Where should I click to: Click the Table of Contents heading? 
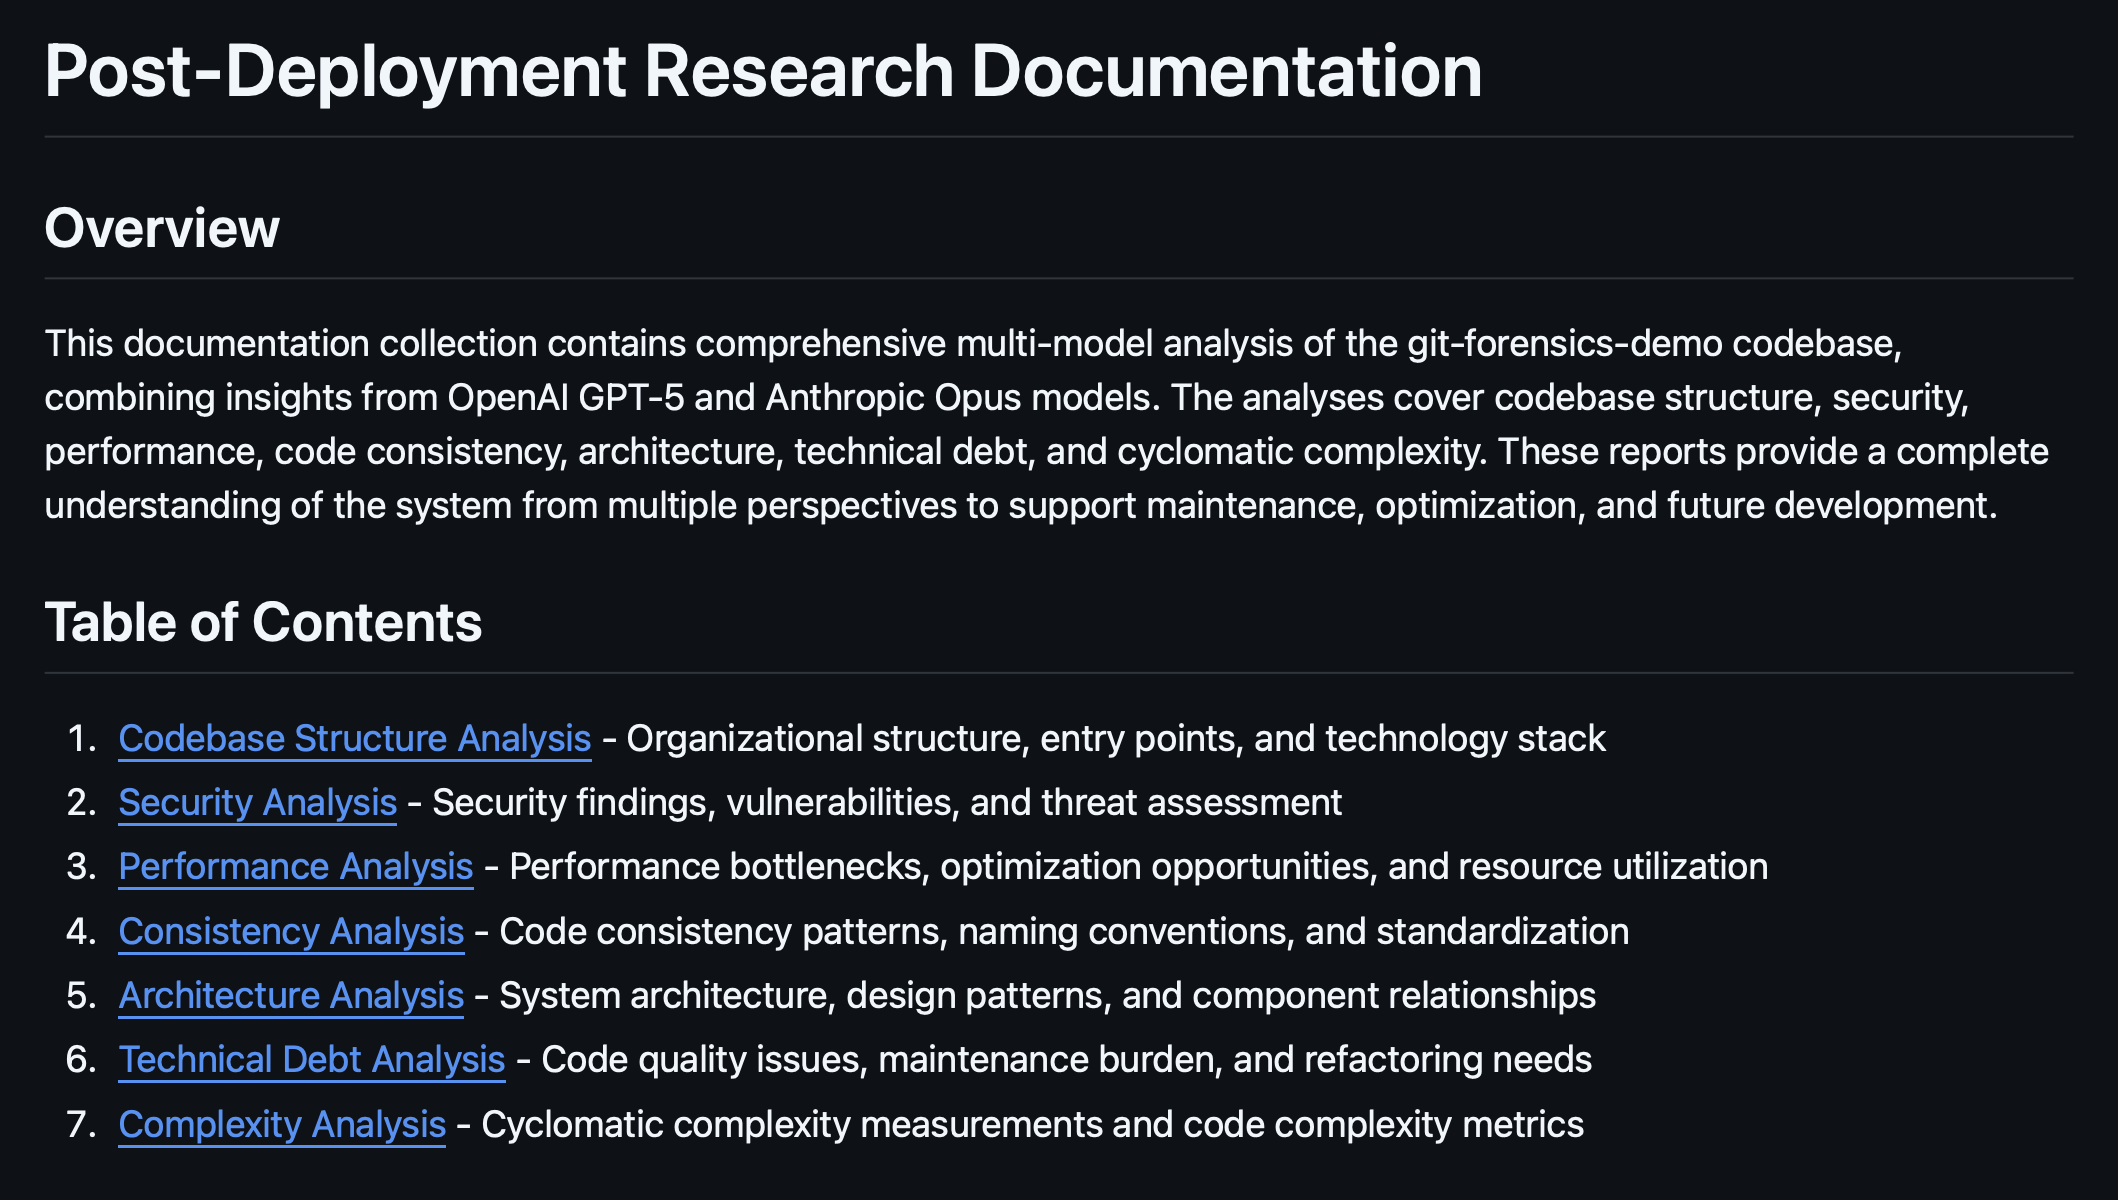pos(263,622)
